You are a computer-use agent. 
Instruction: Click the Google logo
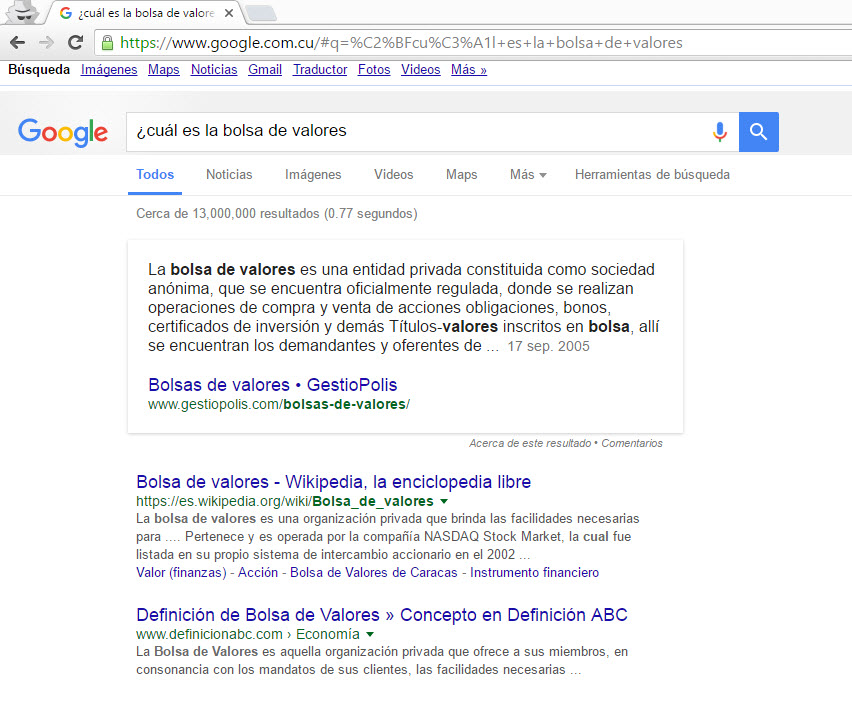click(63, 133)
